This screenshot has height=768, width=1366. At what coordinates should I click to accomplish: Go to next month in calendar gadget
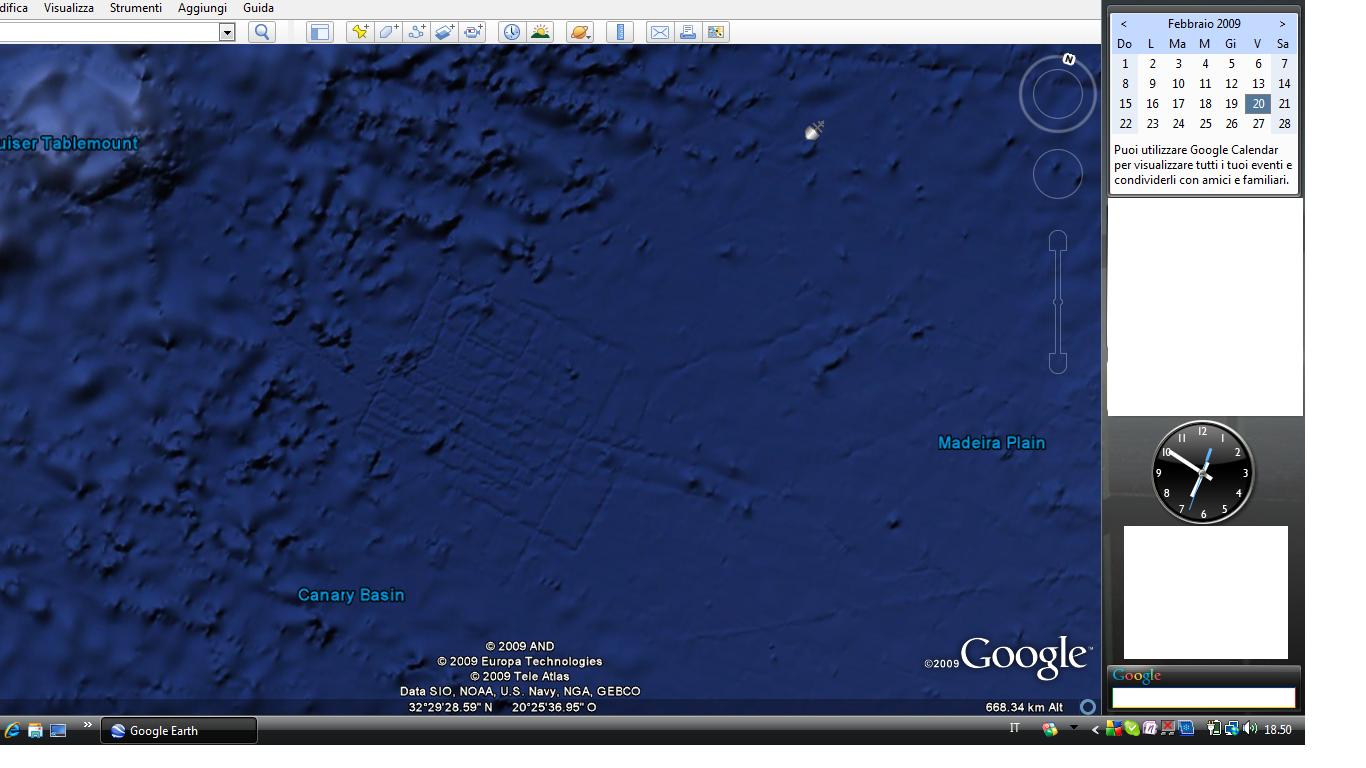[1282, 24]
